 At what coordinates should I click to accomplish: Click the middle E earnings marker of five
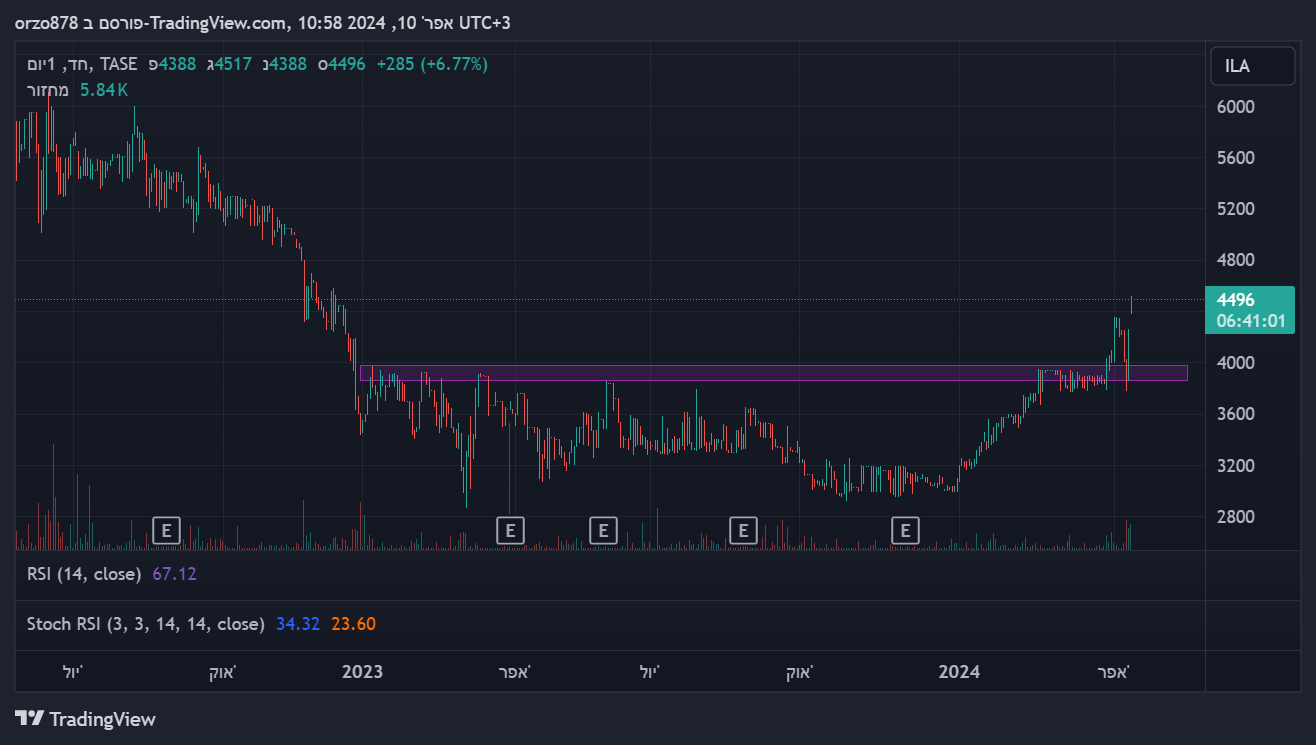(x=603, y=529)
